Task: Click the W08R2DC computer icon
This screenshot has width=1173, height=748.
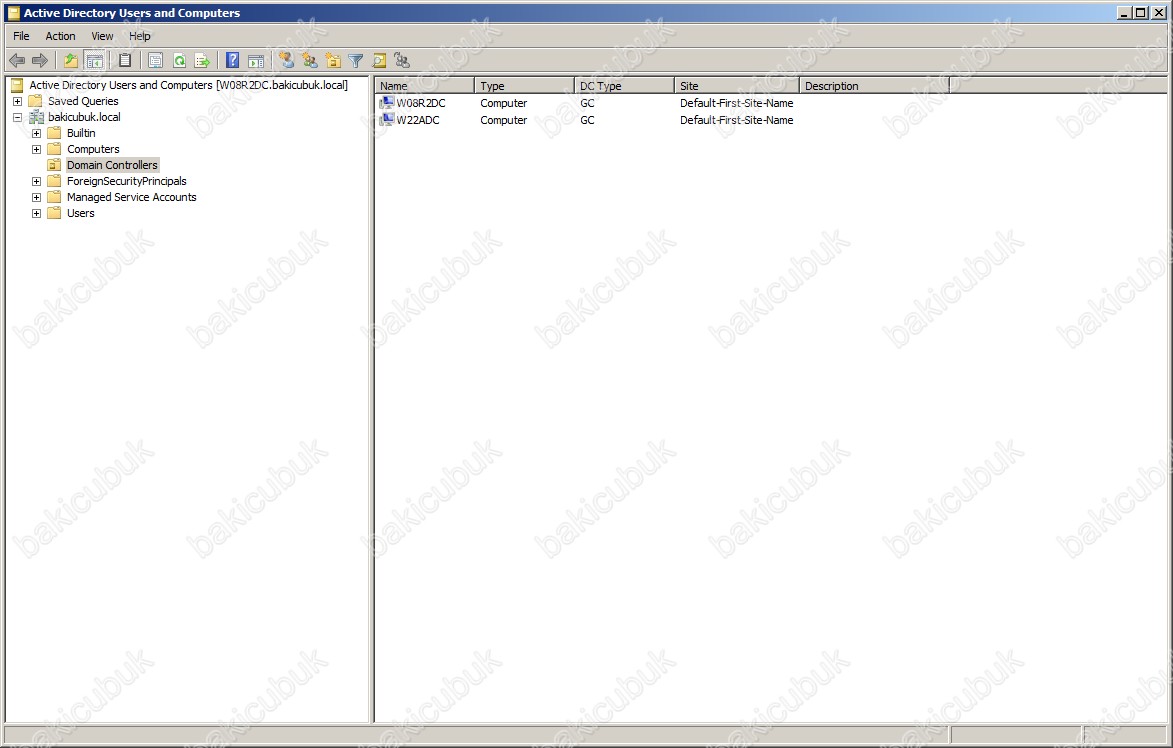Action: (x=387, y=102)
